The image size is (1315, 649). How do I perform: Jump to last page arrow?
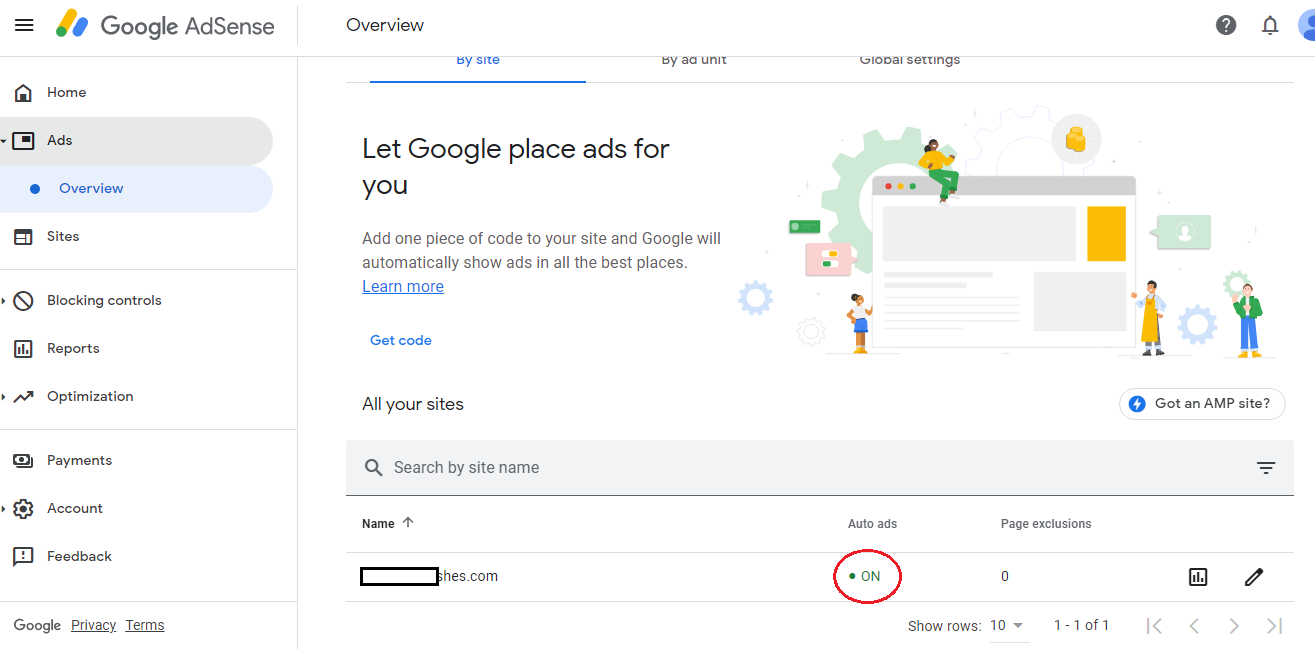(1274, 625)
